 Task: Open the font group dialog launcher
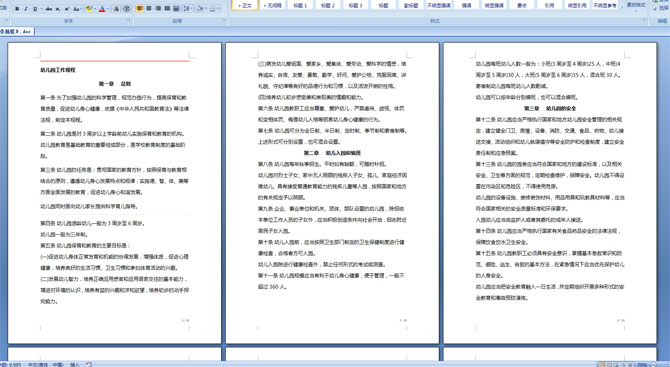point(129,21)
